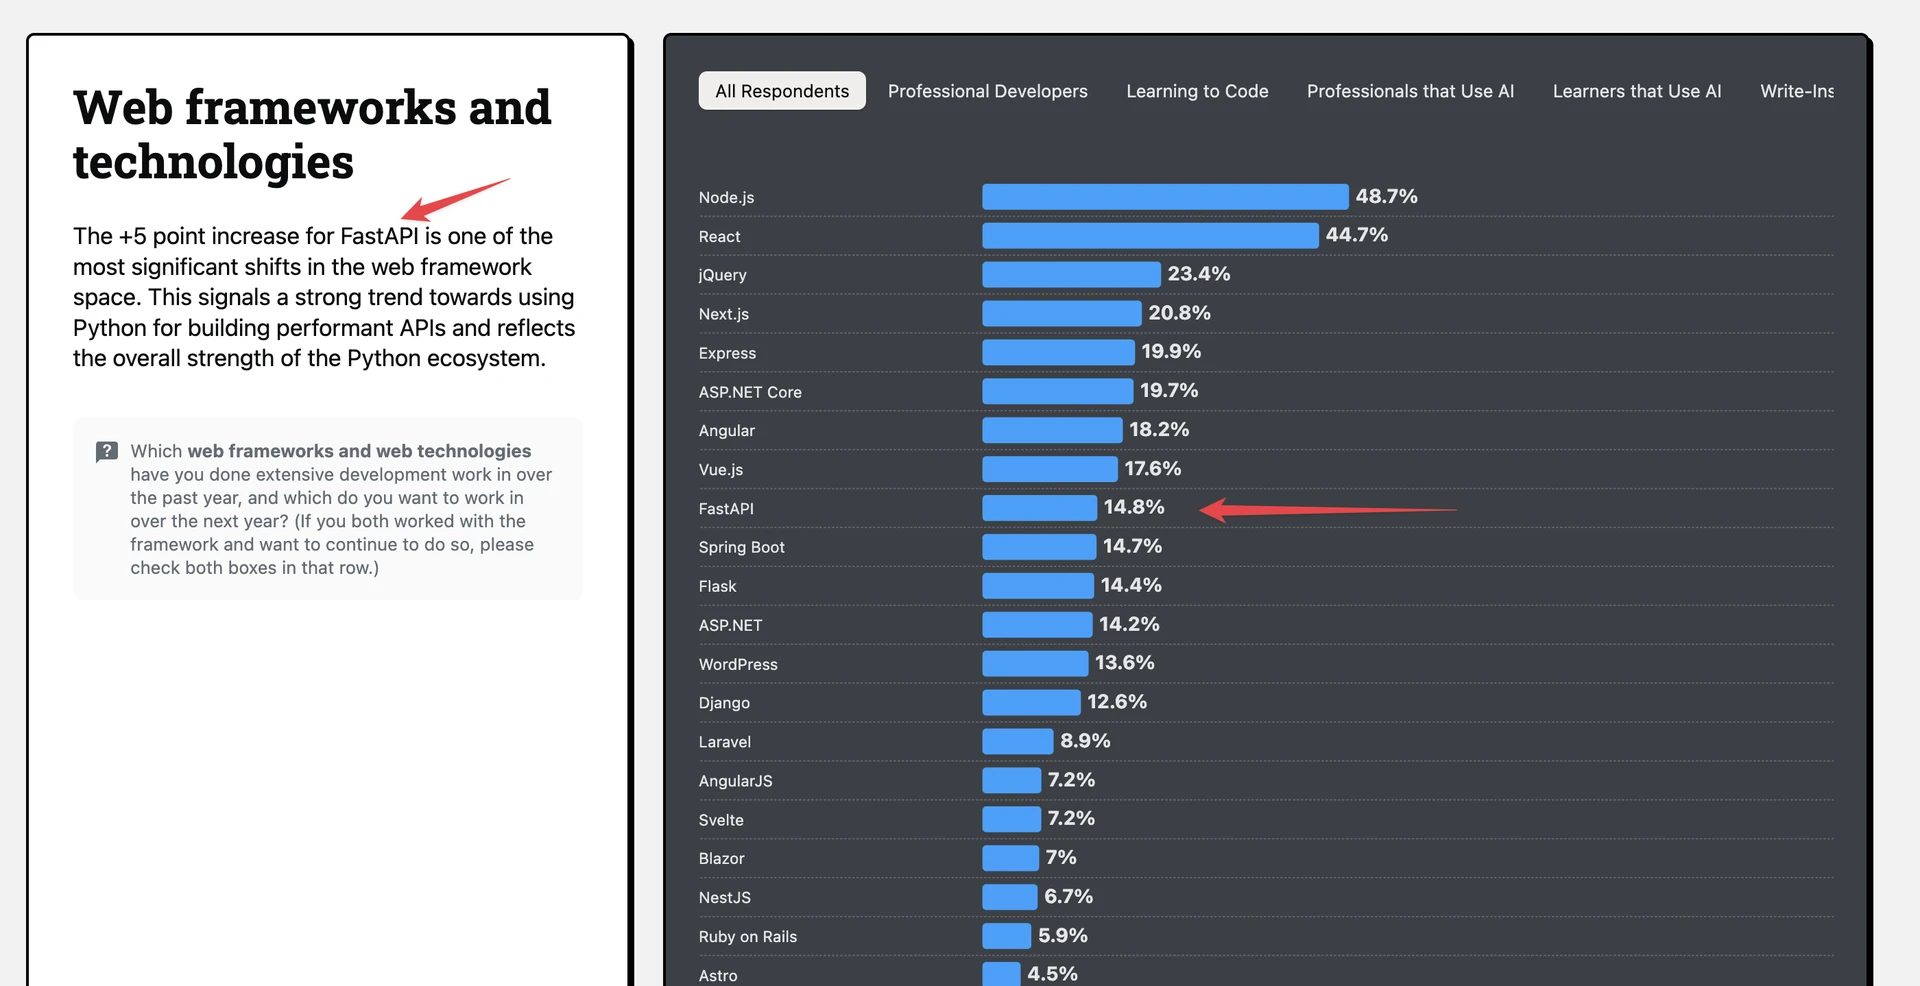
Task: Click the Laravel 8.9% value label
Action: (x=1085, y=741)
